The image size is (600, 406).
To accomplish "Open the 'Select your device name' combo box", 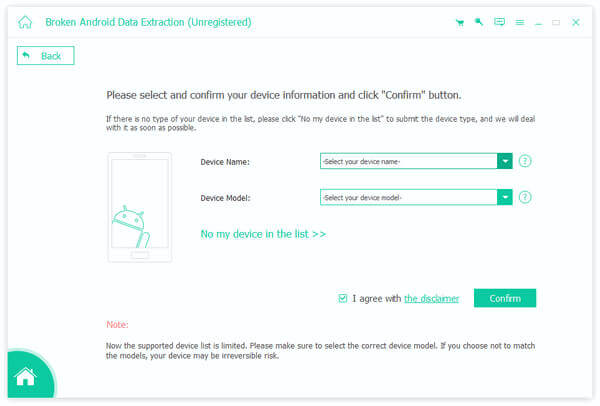I will point(416,161).
